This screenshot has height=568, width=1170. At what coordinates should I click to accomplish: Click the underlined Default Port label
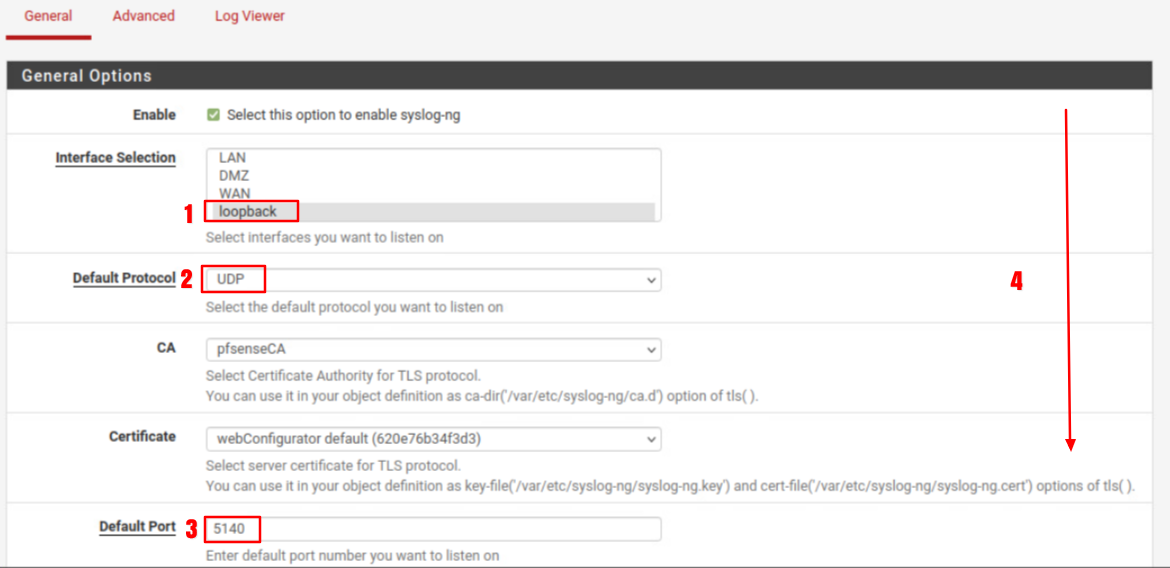tap(137, 527)
